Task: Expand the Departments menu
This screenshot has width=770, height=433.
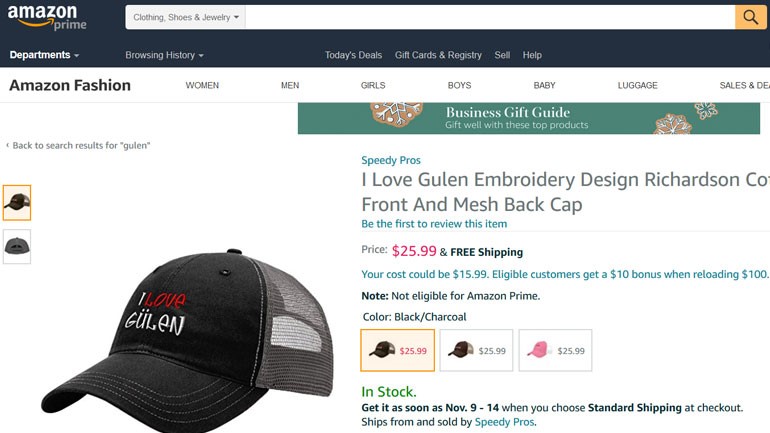Action: 44,55
